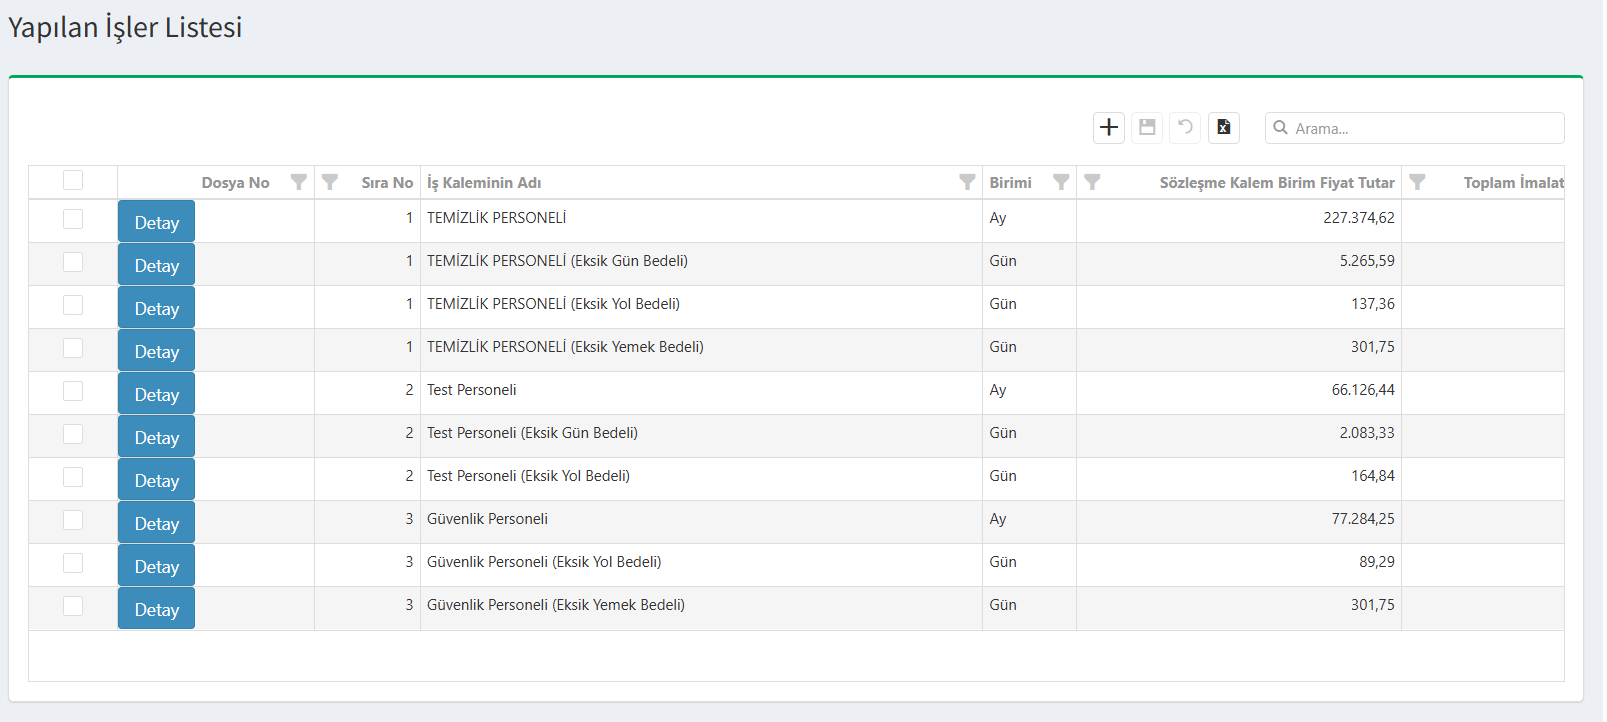This screenshot has width=1607, height=722.
Task: Sort by the Sıra No column header
Action: (386, 183)
